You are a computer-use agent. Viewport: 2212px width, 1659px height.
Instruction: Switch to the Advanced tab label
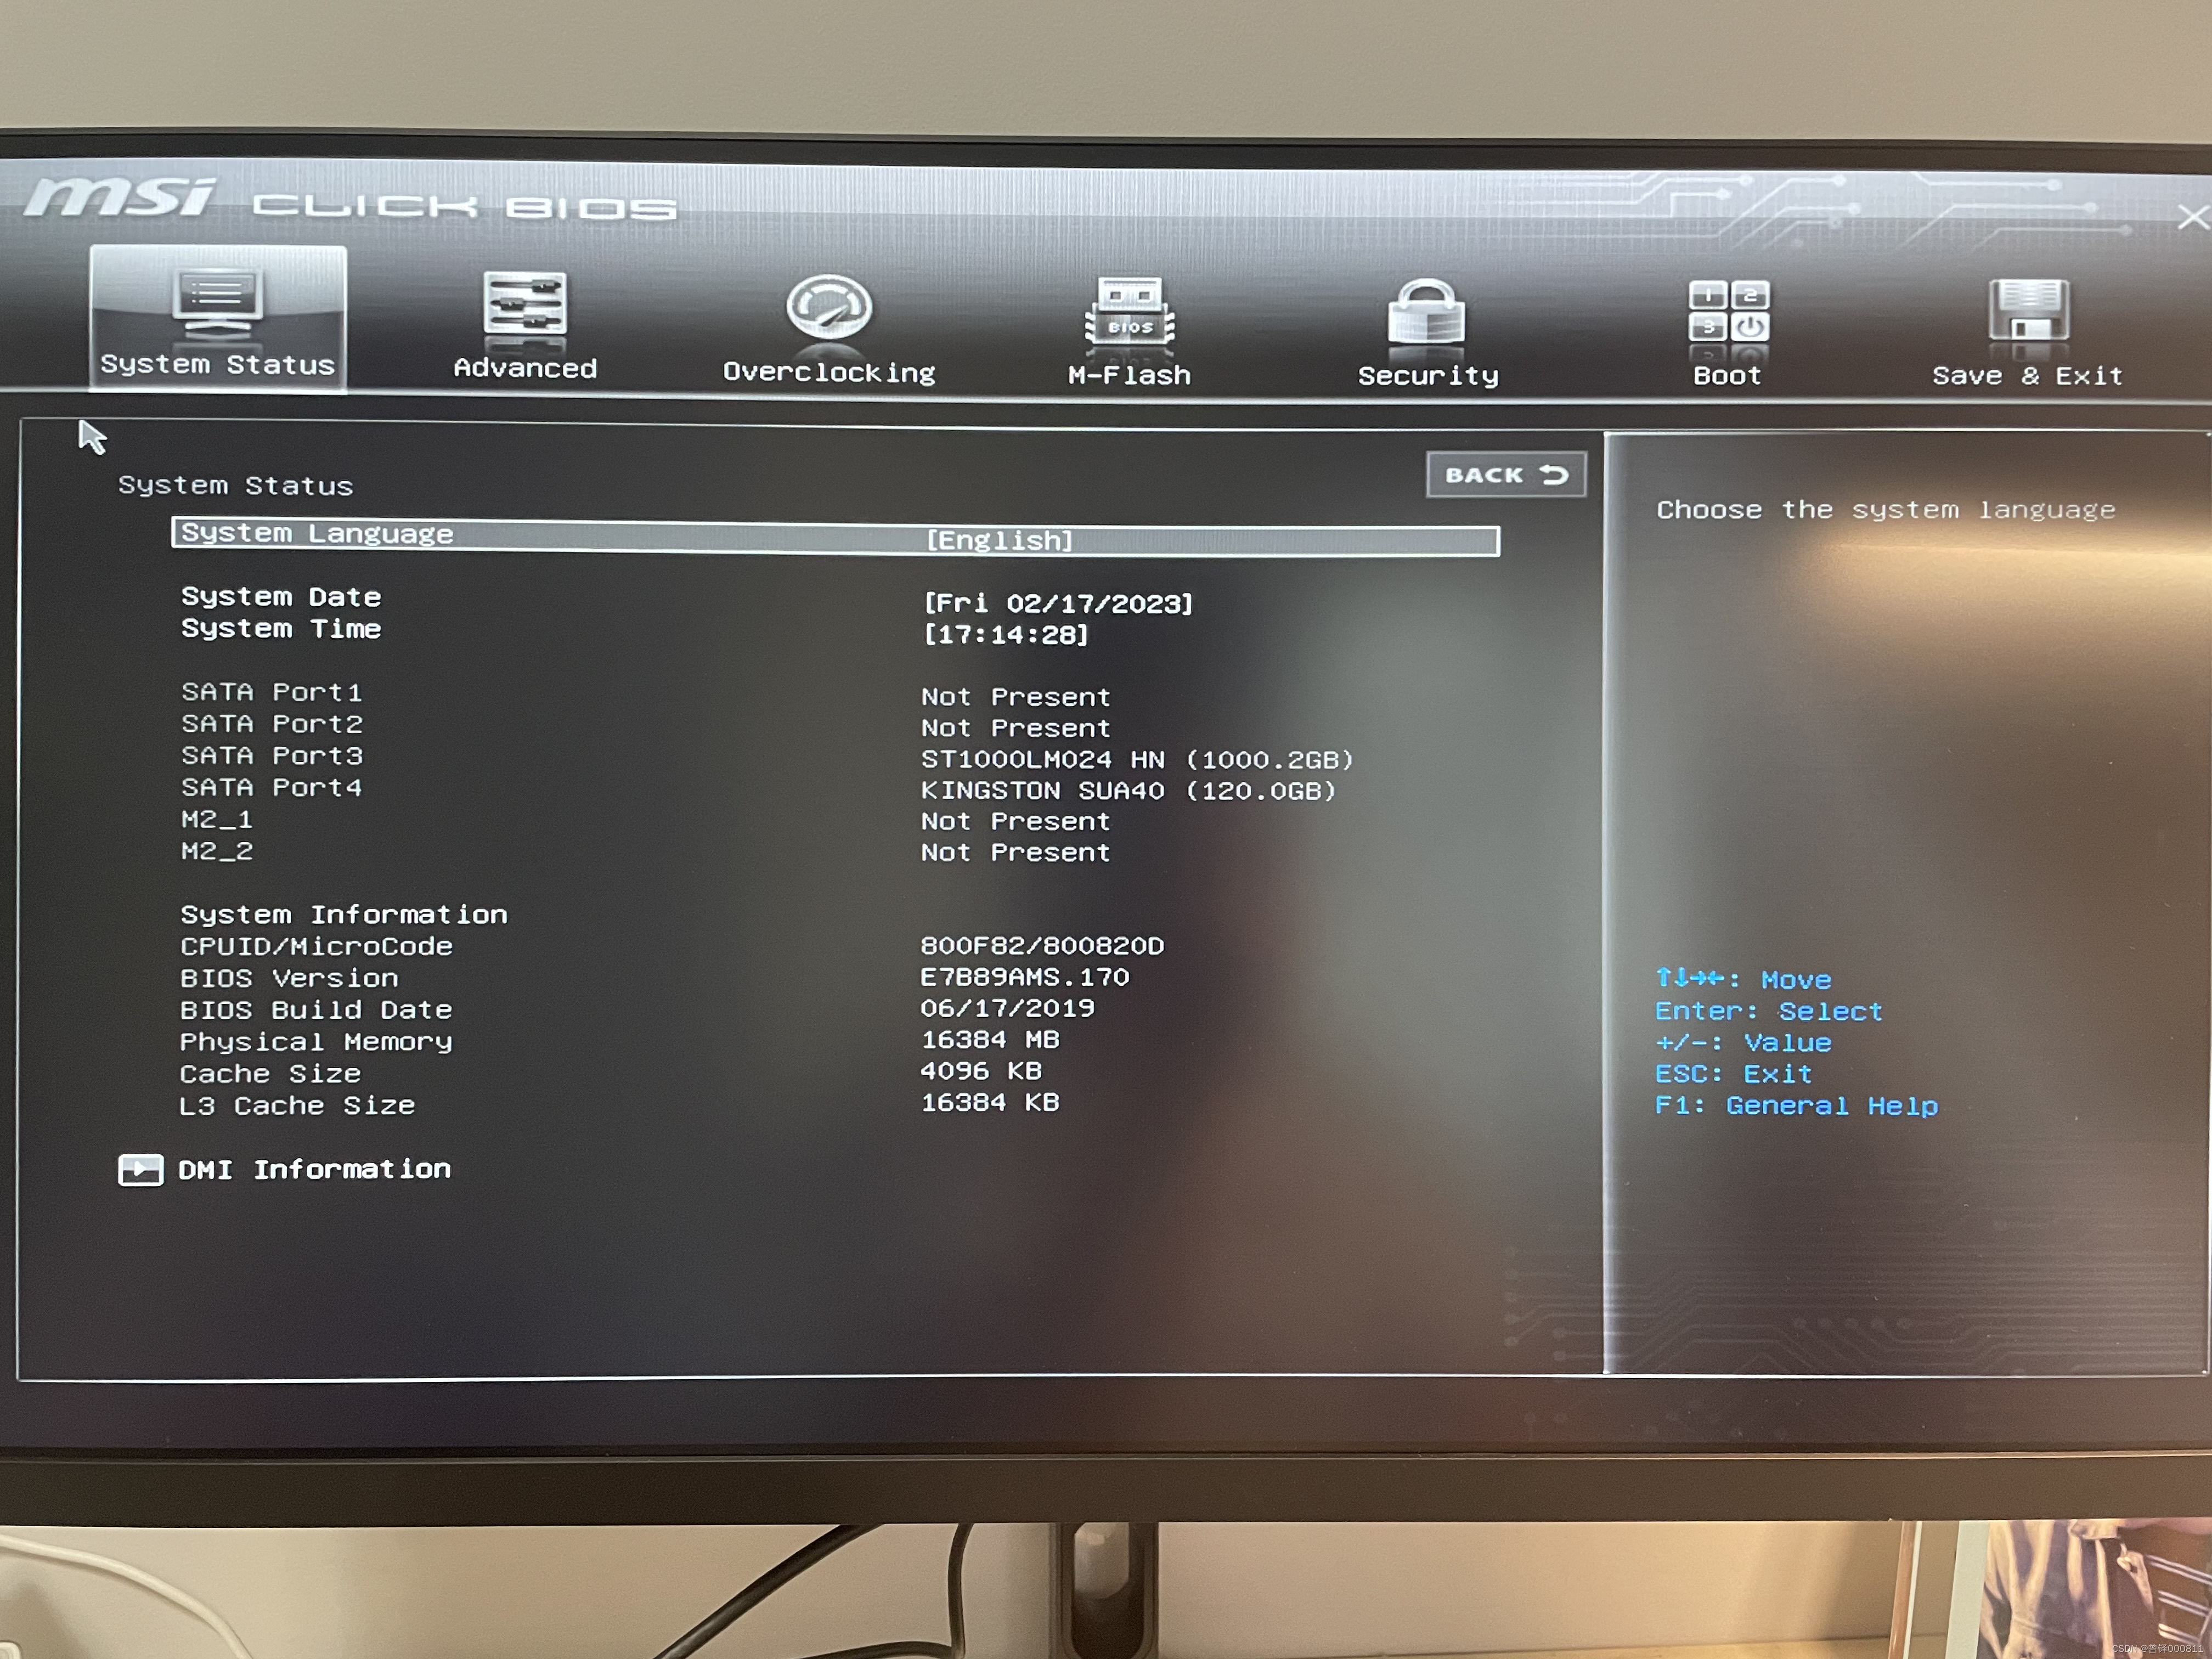[x=525, y=368]
